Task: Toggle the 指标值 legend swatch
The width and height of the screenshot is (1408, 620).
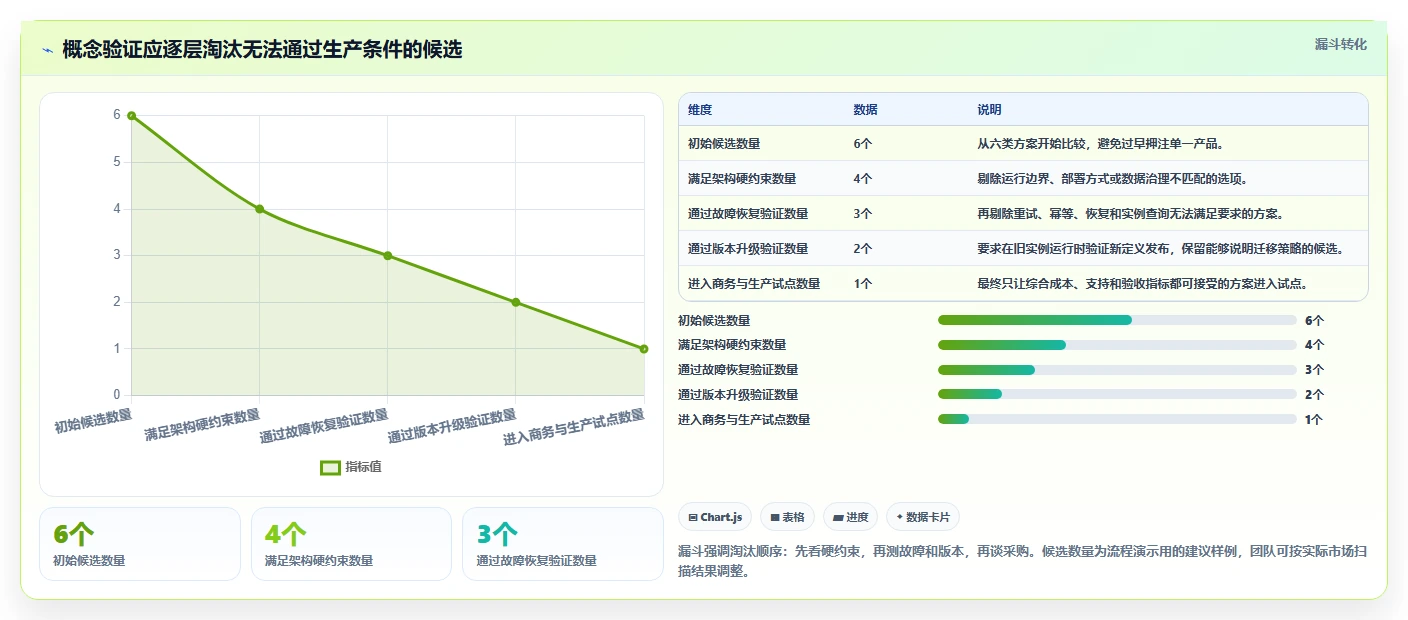Action: [x=330, y=467]
